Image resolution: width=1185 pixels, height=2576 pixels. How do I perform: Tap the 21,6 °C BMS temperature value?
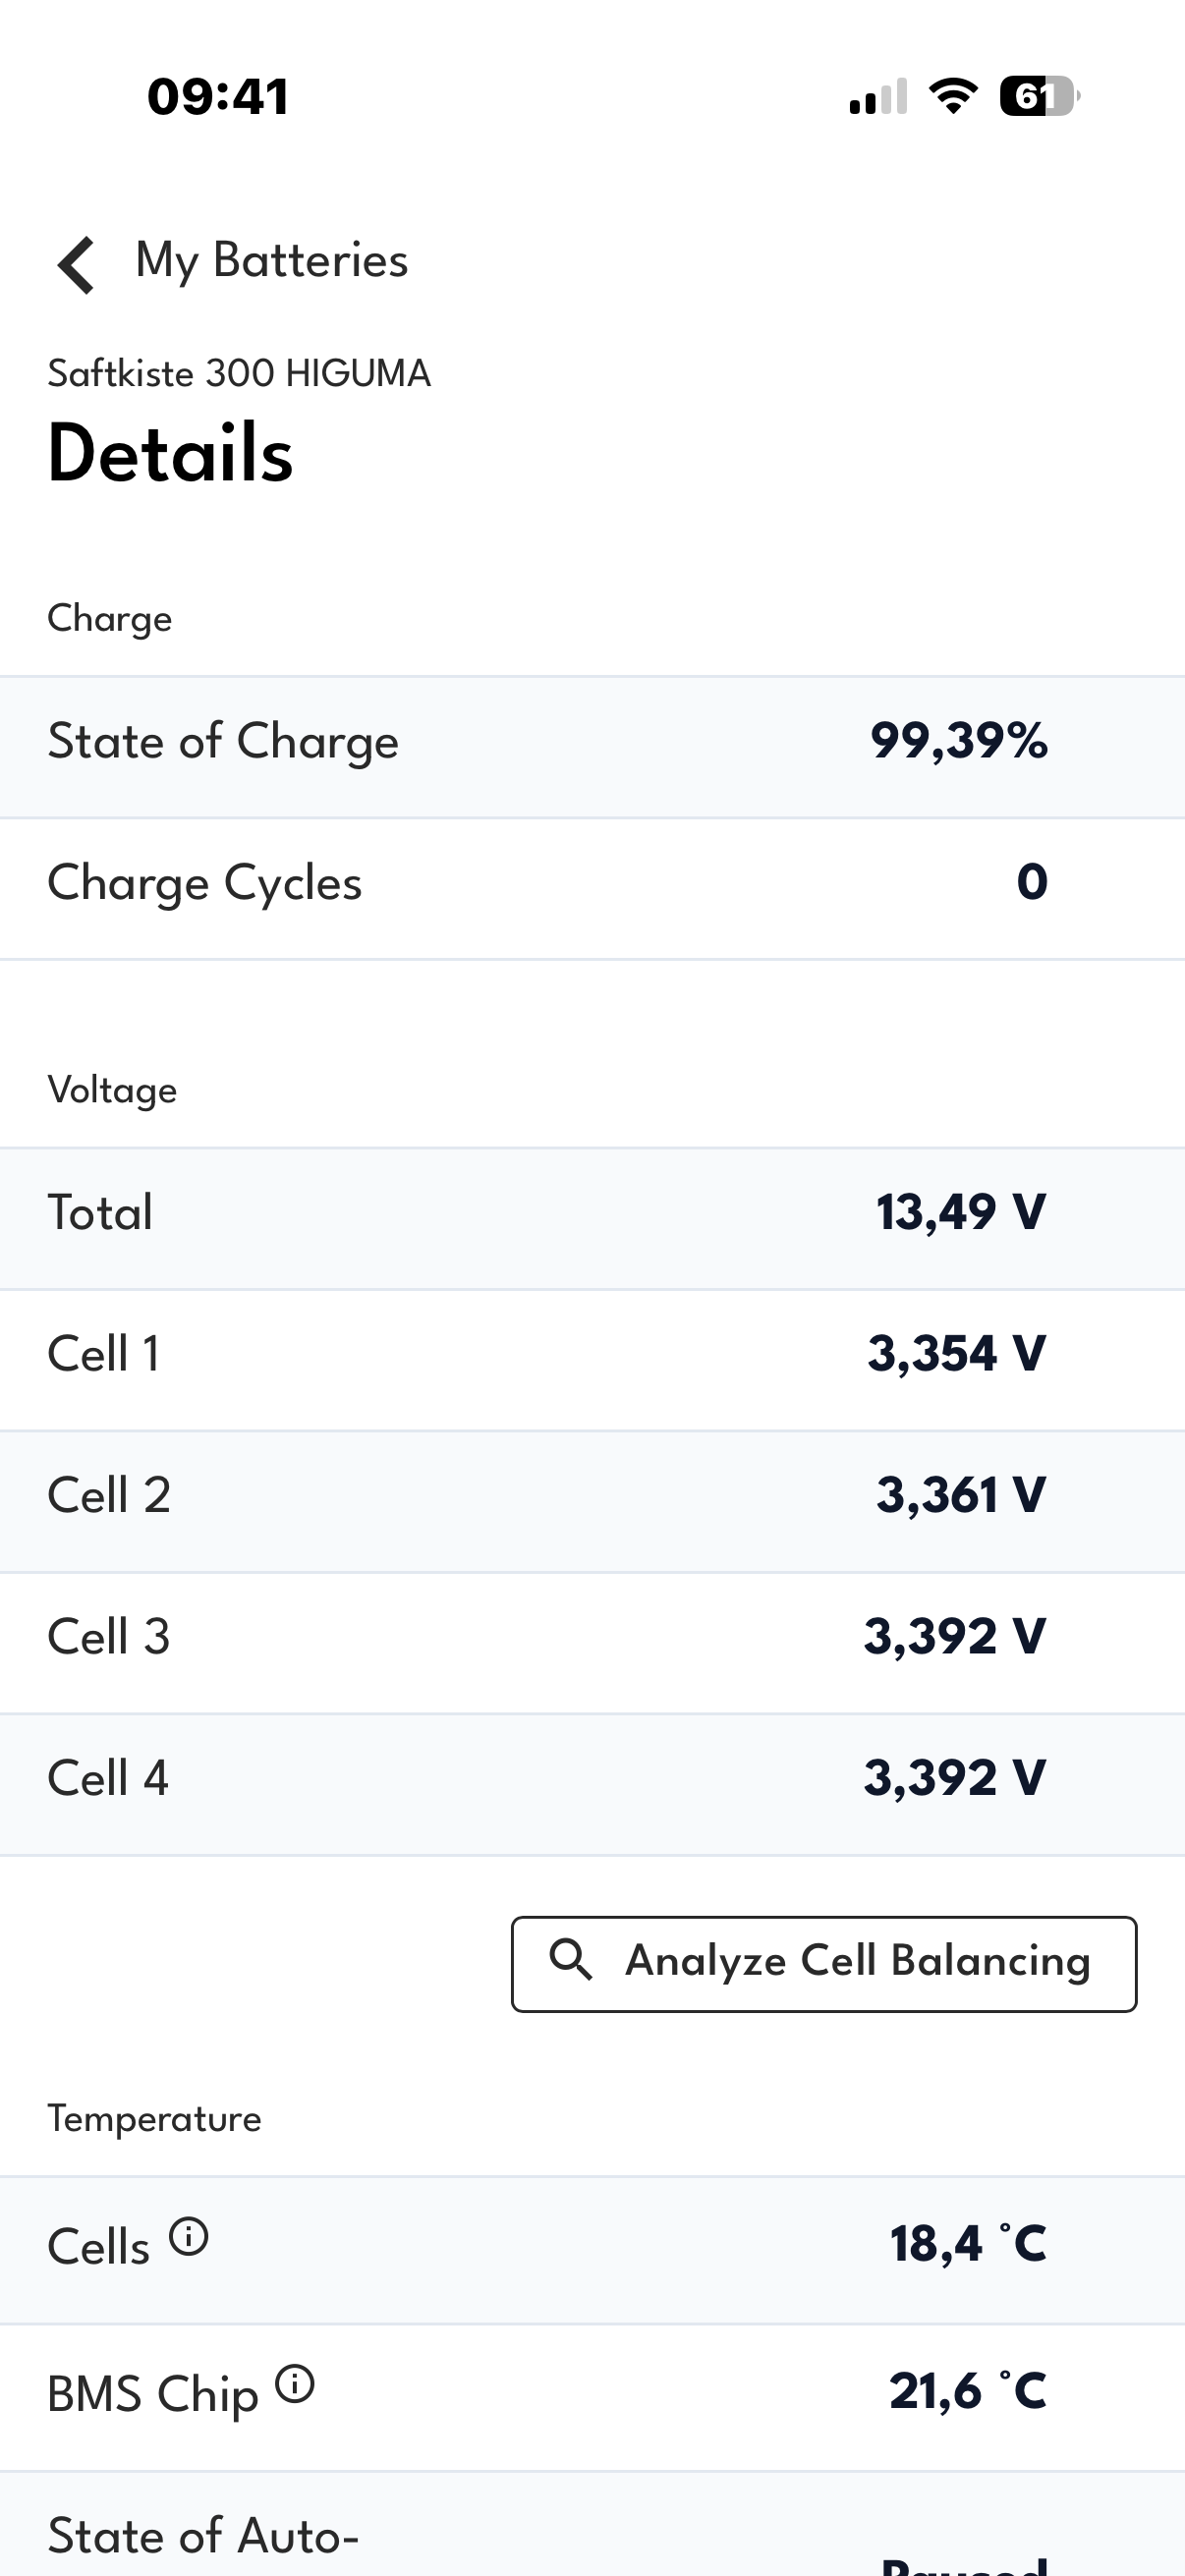[967, 2391]
